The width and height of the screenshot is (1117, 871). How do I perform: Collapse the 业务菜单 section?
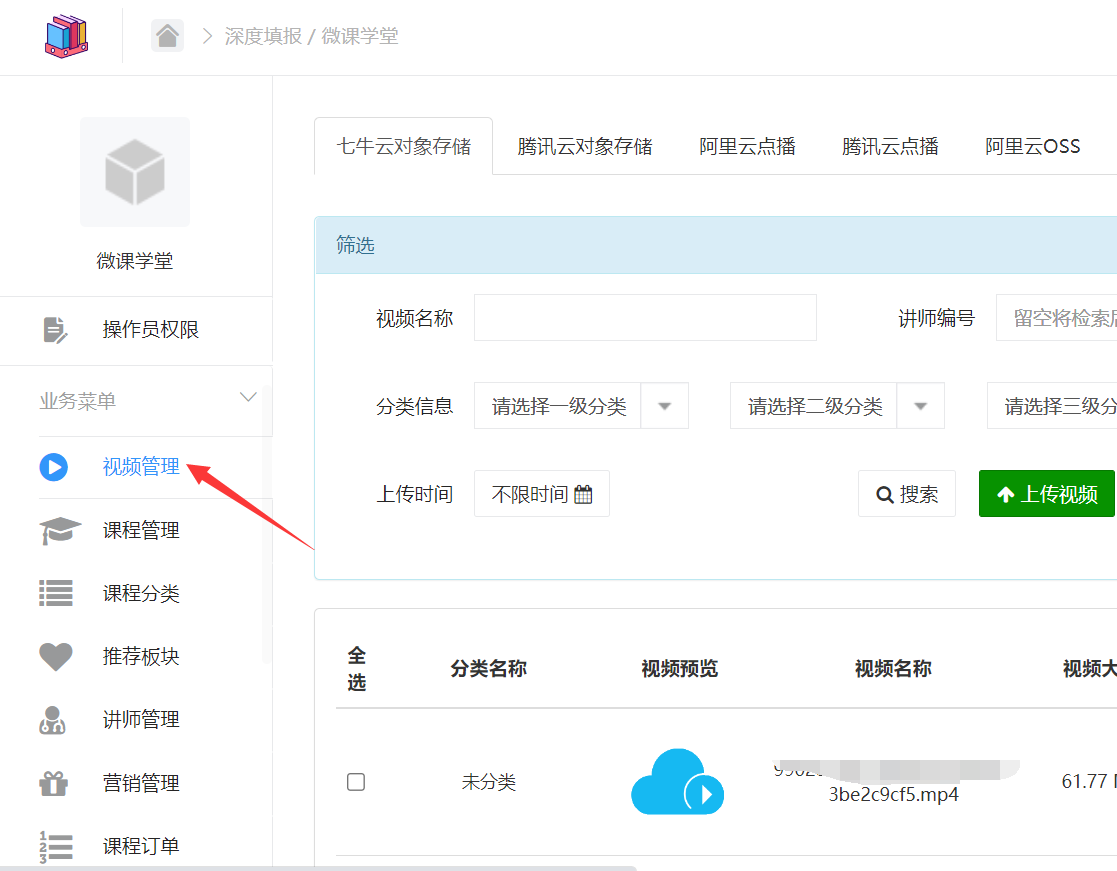(x=248, y=399)
